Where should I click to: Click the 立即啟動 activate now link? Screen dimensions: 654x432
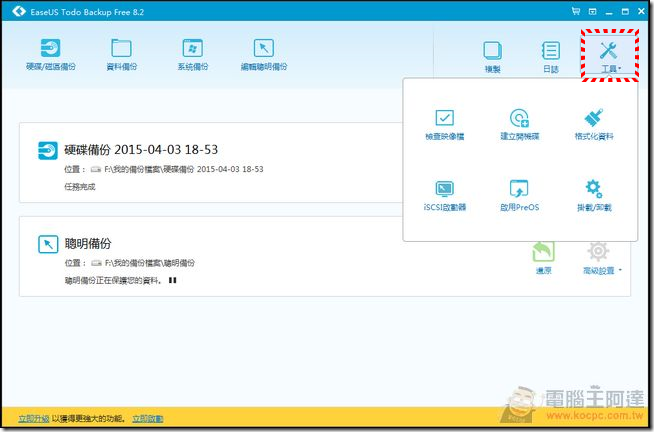pos(146,417)
